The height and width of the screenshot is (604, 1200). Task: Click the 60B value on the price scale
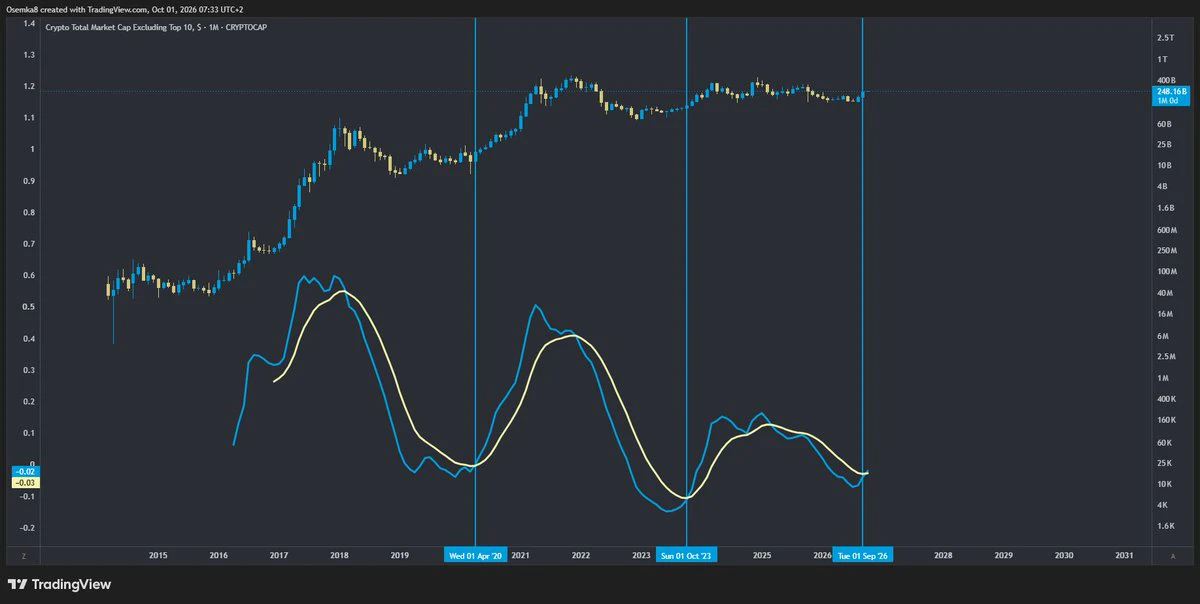point(1164,124)
